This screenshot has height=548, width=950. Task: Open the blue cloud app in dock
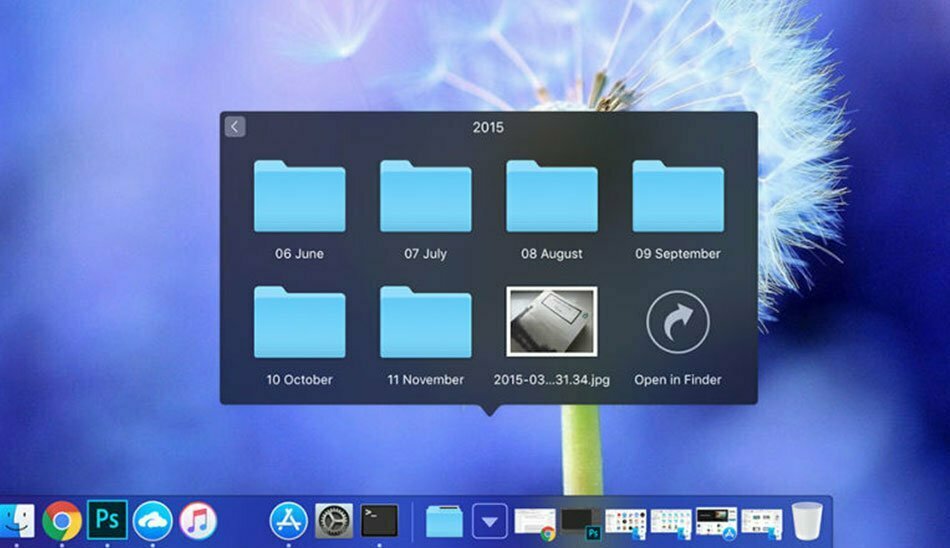(153, 521)
